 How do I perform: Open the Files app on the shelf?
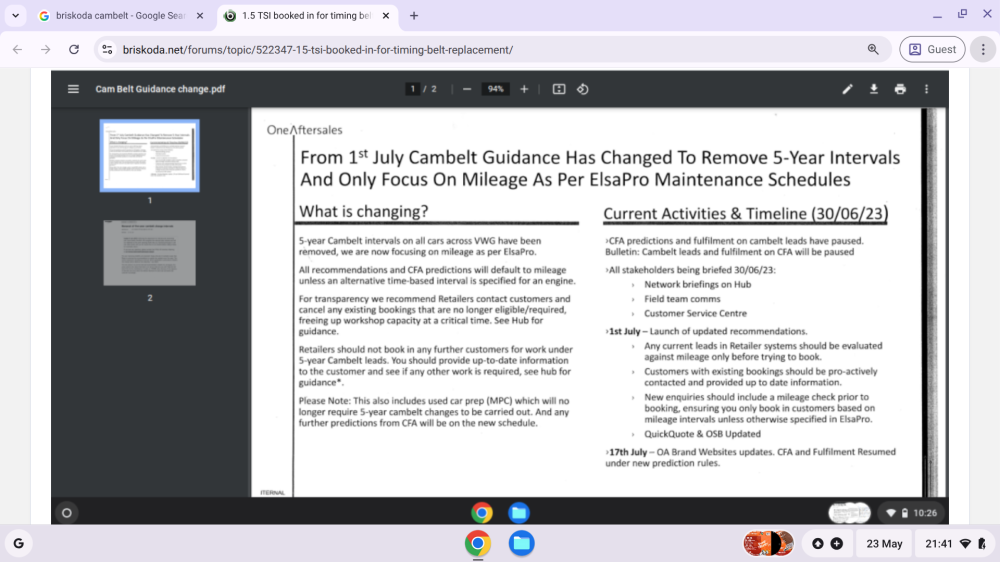pyautogui.click(x=521, y=544)
